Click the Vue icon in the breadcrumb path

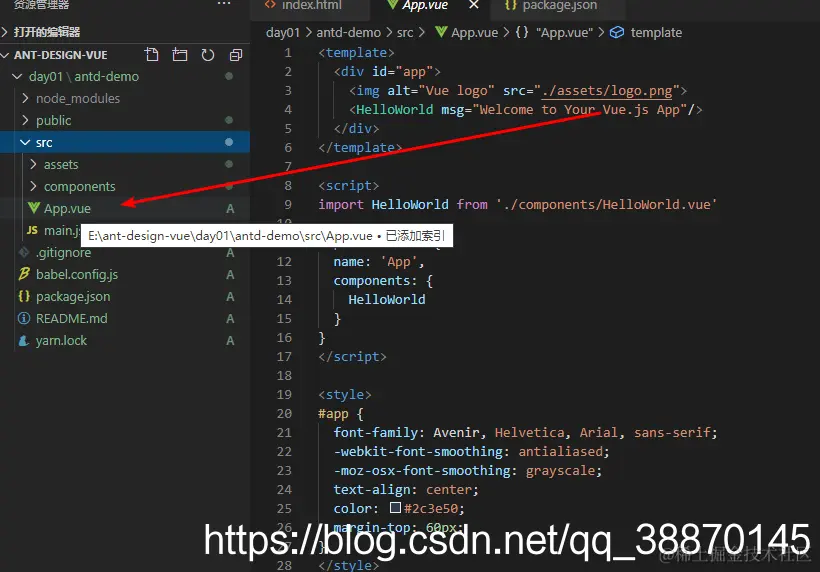[x=441, y=32]
